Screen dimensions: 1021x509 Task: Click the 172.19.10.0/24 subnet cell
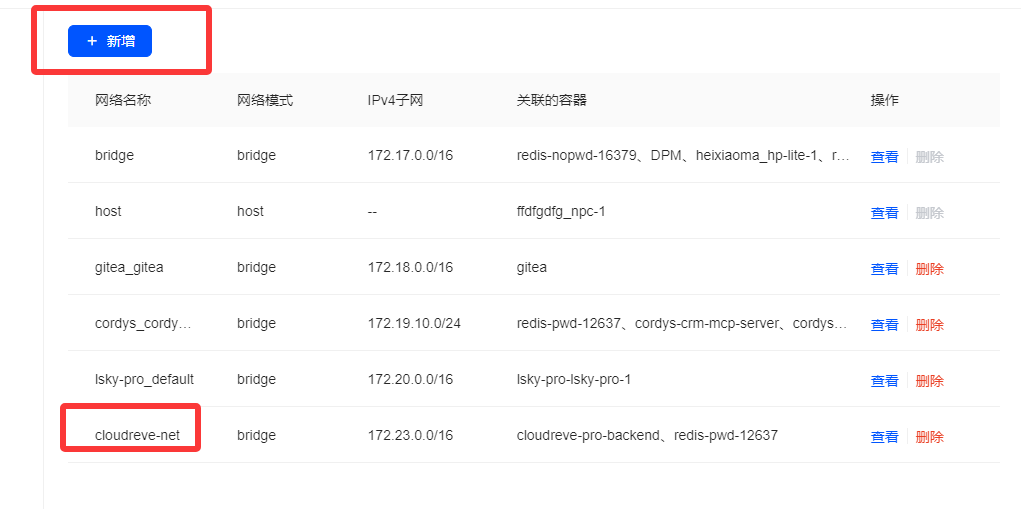point(414,323)
